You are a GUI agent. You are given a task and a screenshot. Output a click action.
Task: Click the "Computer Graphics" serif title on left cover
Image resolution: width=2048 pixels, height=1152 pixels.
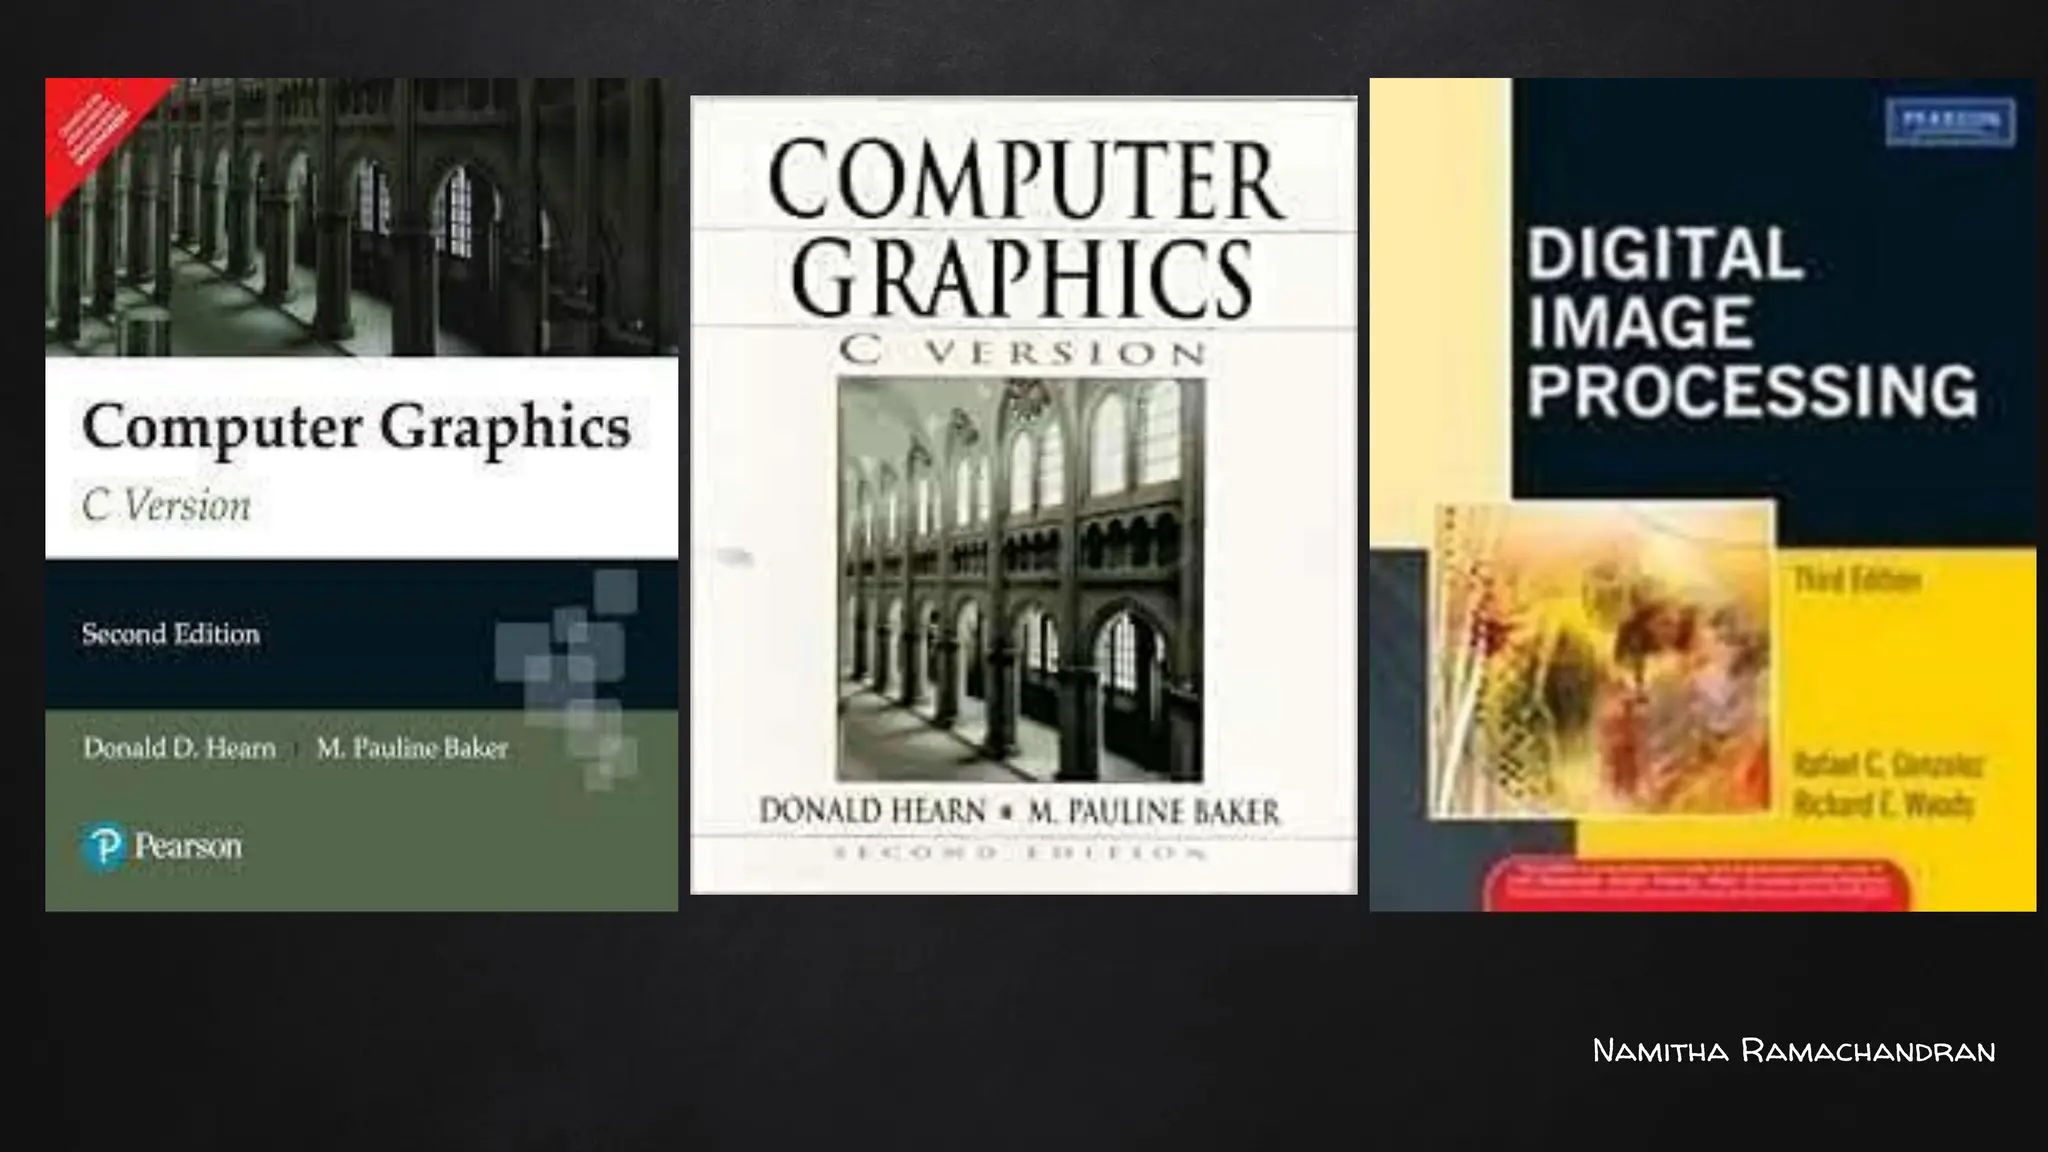click(x=356, y=427)
